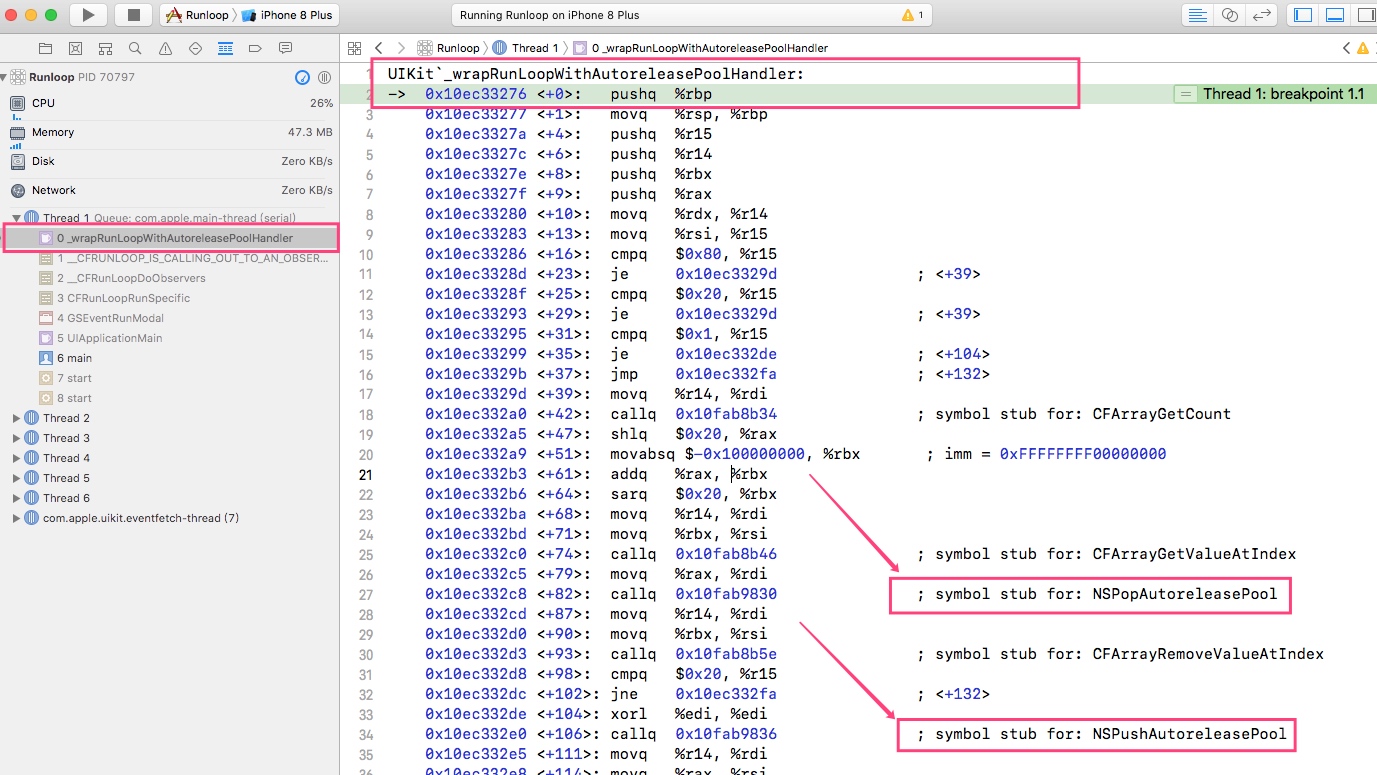The height and width of the screenshot is (775, 1377).
Task: Open the CPU usage gauge
Action: click(x=43, y=103)
